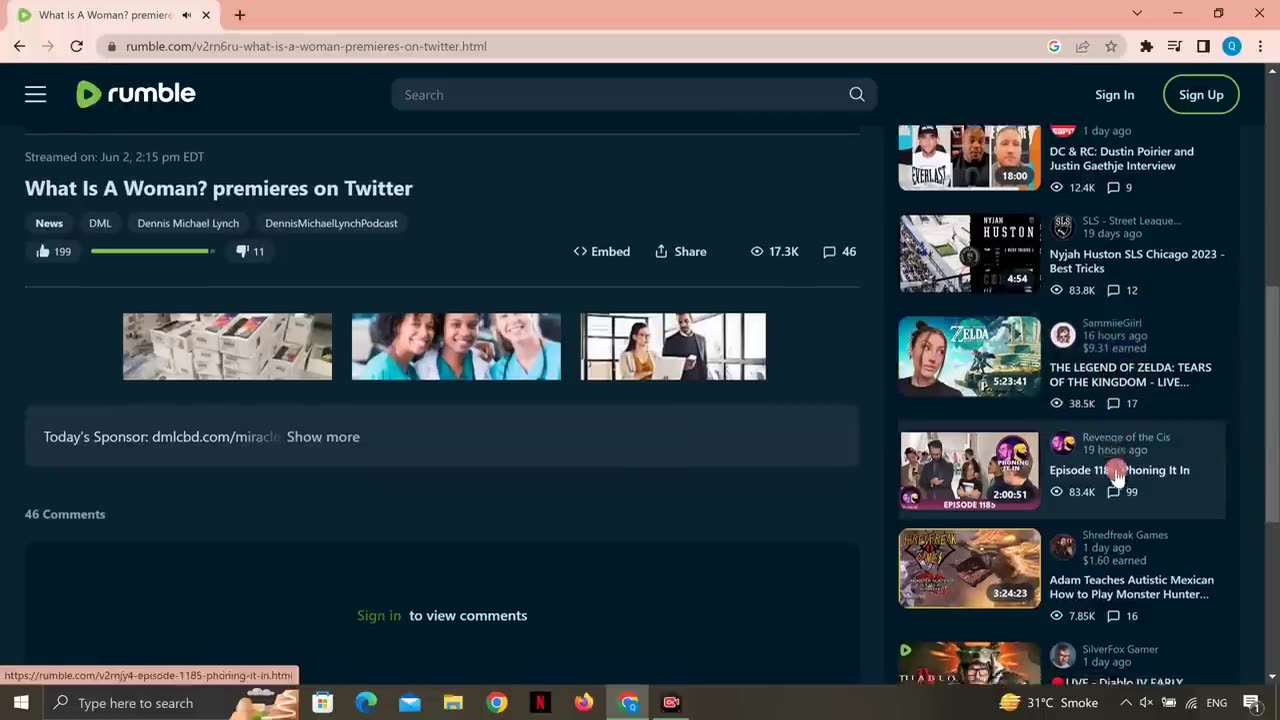This screenshot has width=1280, height=720.
Task: Open Dustin Poirier interview video thumbnail
Action: [x=969, y=157]
